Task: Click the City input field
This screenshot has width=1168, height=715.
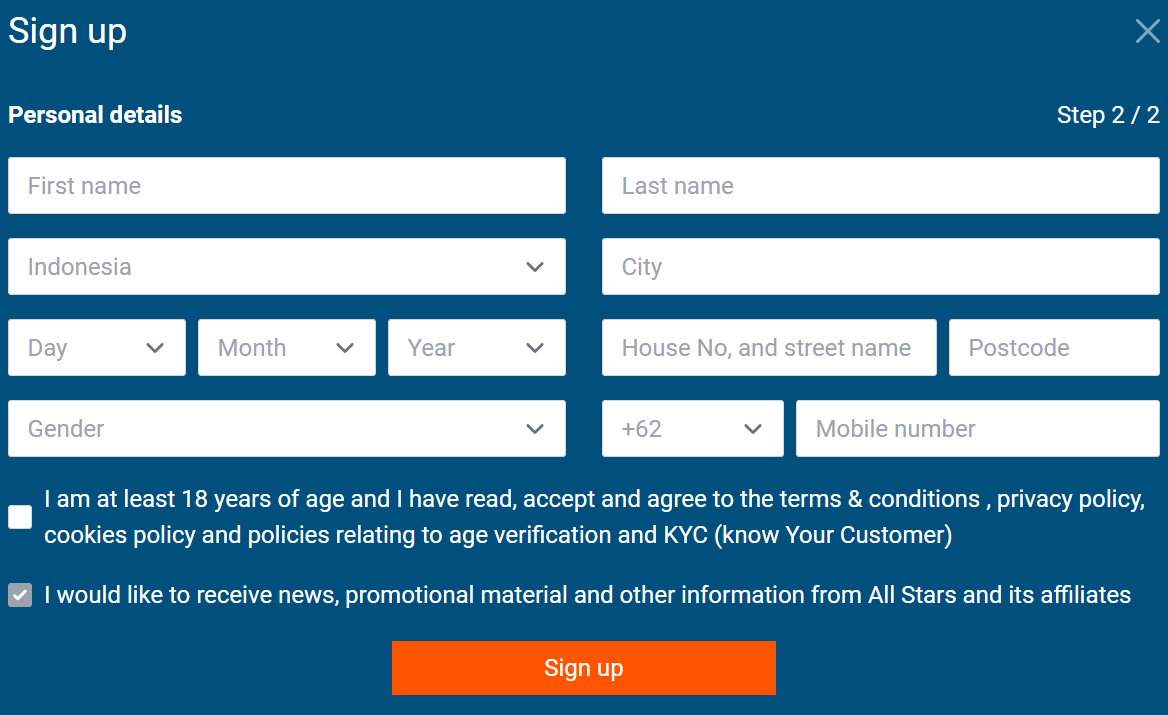Action: 880,267
